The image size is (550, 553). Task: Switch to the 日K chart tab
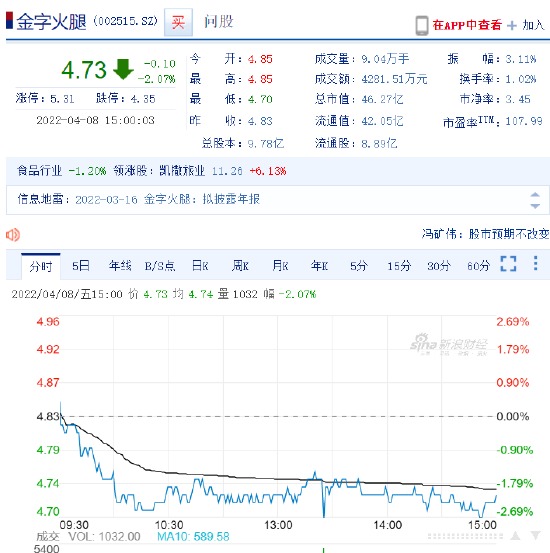tap(200, 266)
